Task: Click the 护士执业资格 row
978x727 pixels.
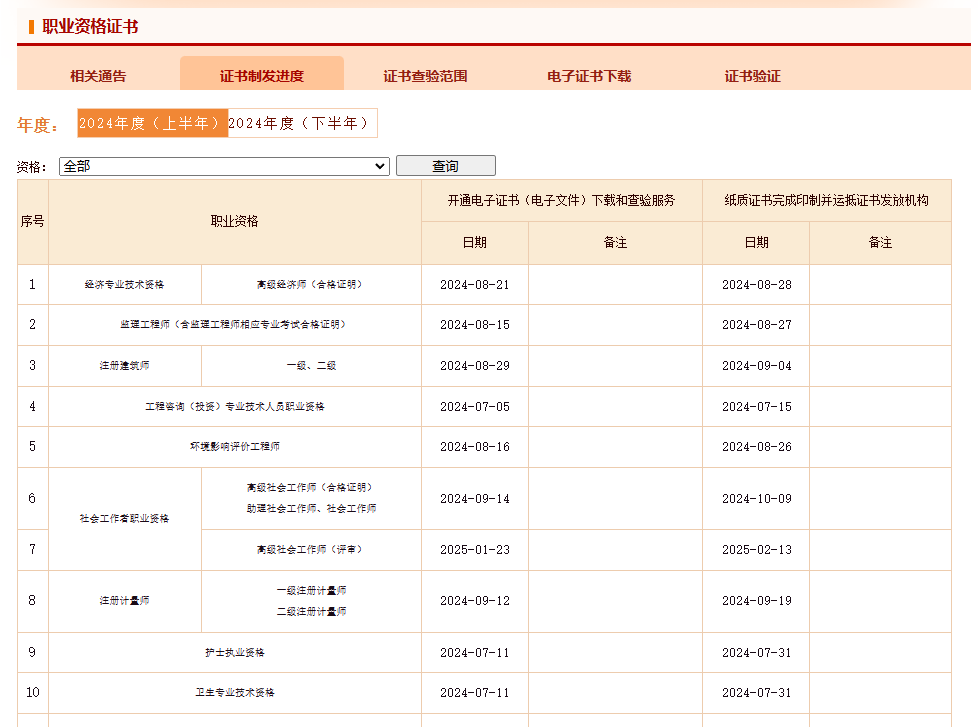Action: [x=234, y=652]
